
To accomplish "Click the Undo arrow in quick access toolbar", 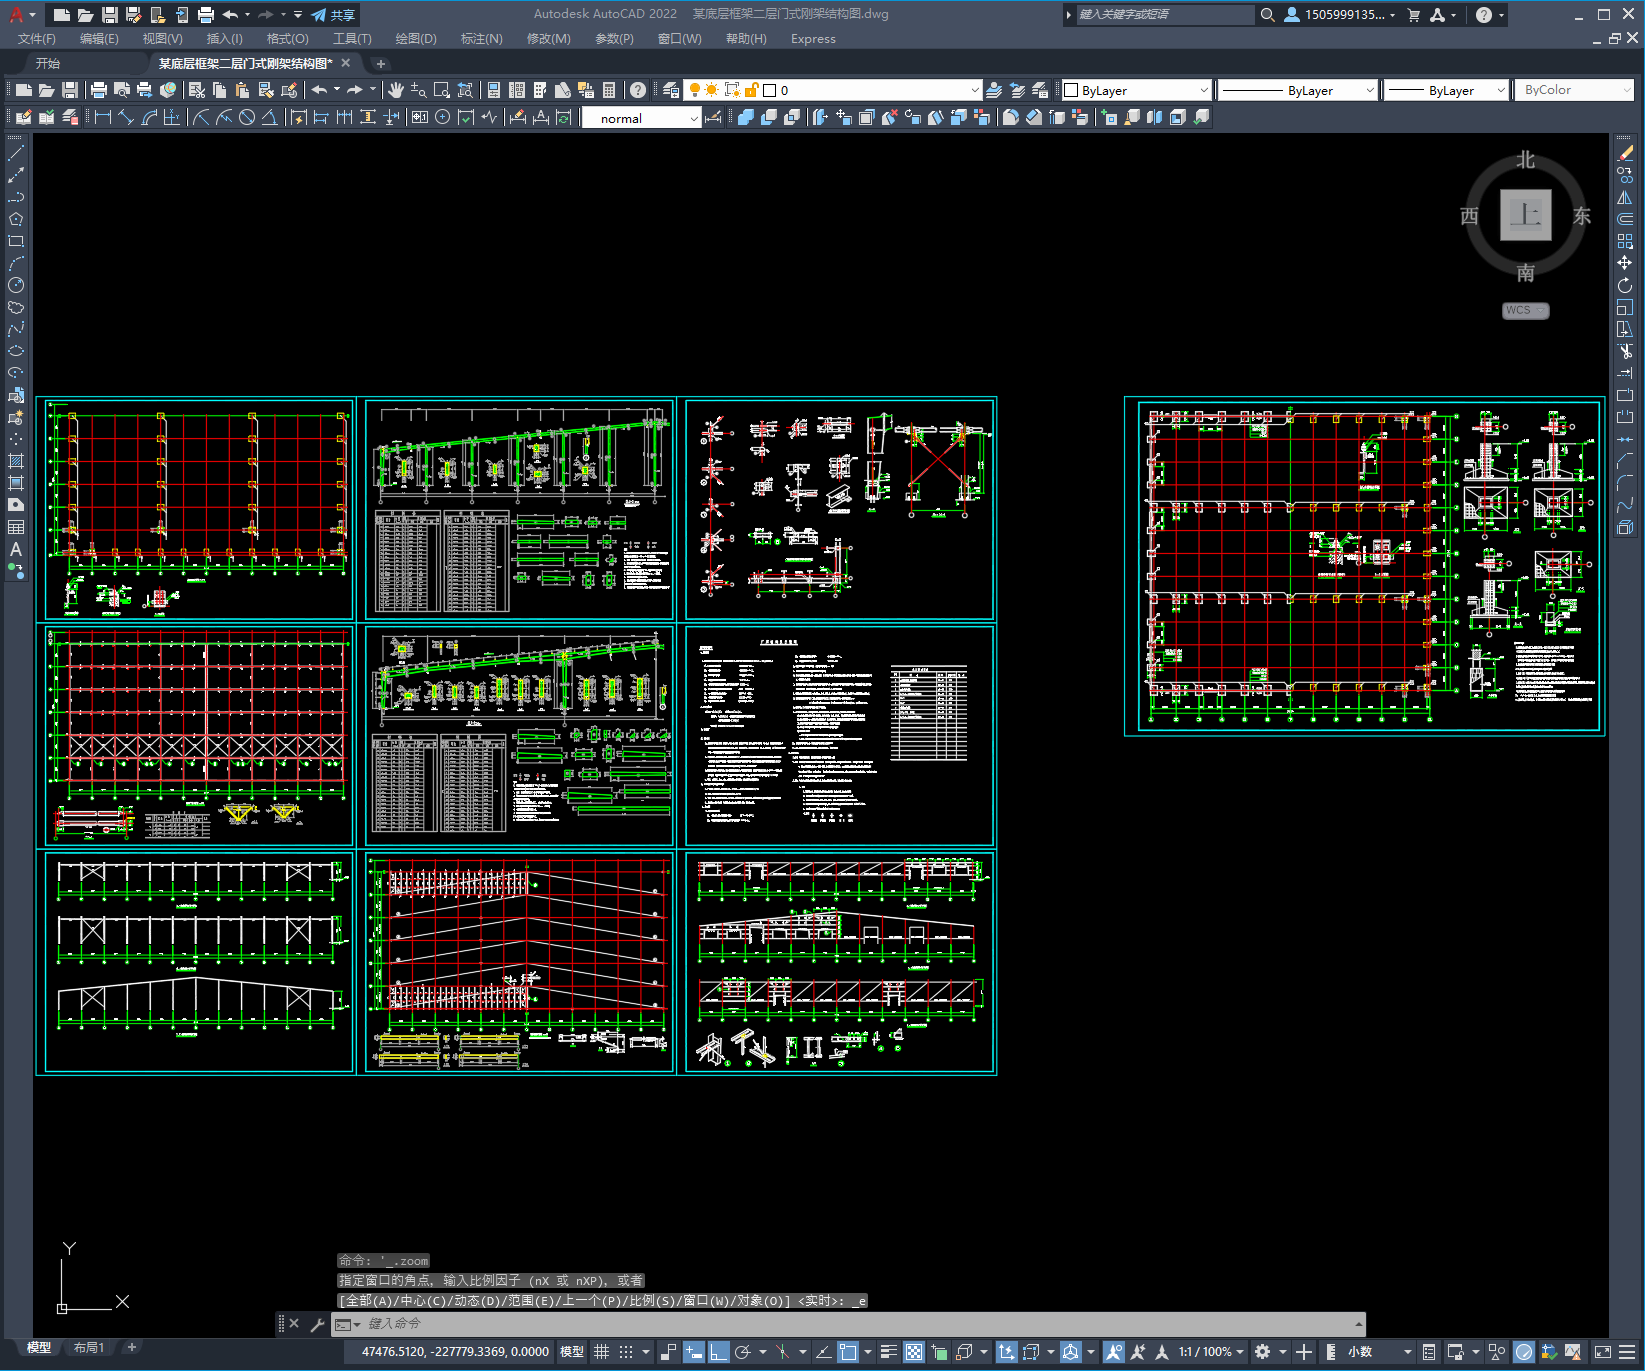I will [x=231, y=15].
